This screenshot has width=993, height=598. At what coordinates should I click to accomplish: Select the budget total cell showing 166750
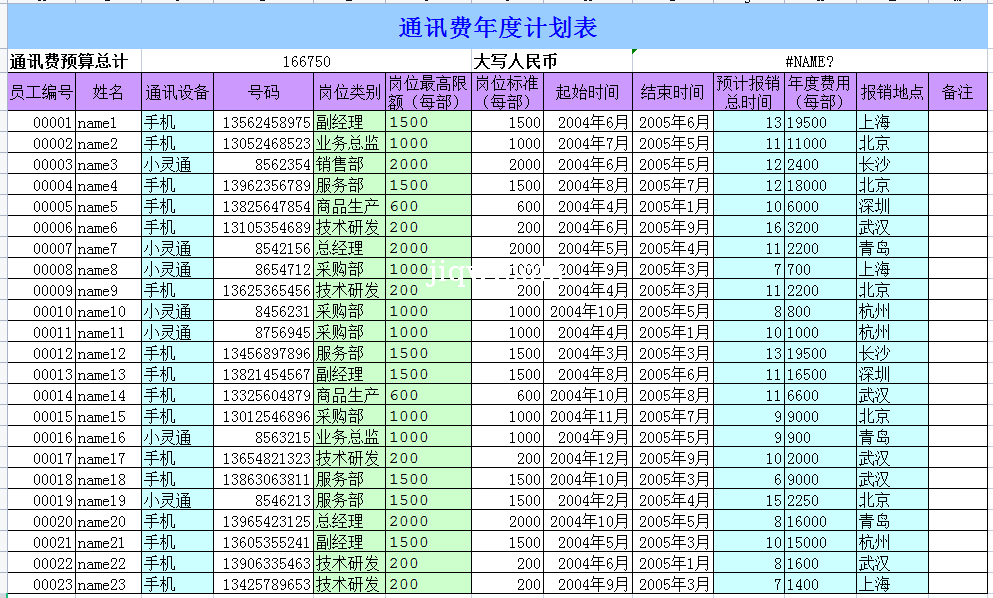click(x=306, y=61)
